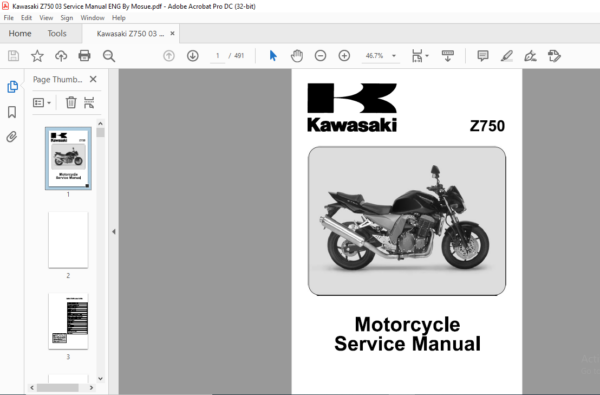Select blank page 2 thumbnail
Viewport: 600px width, 395px height.
tap(68, 240)
